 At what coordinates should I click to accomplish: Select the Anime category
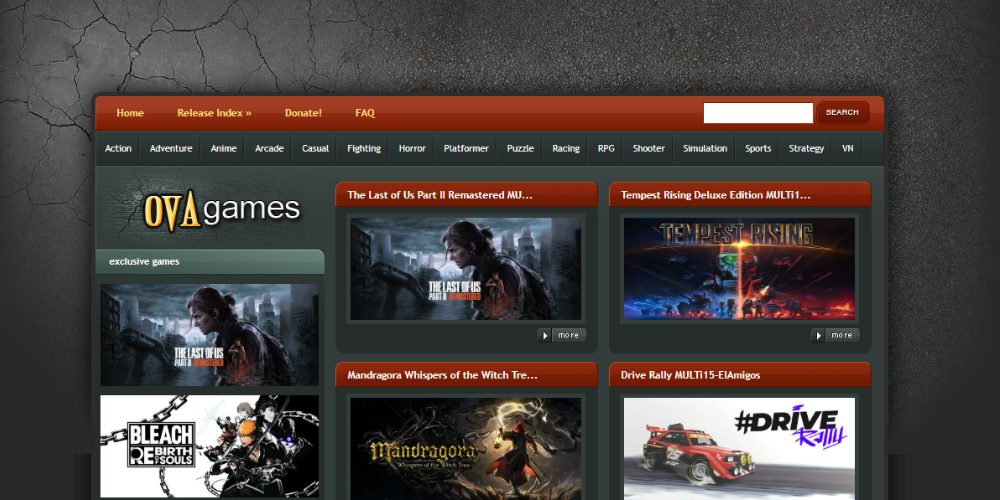click(224, 149)
